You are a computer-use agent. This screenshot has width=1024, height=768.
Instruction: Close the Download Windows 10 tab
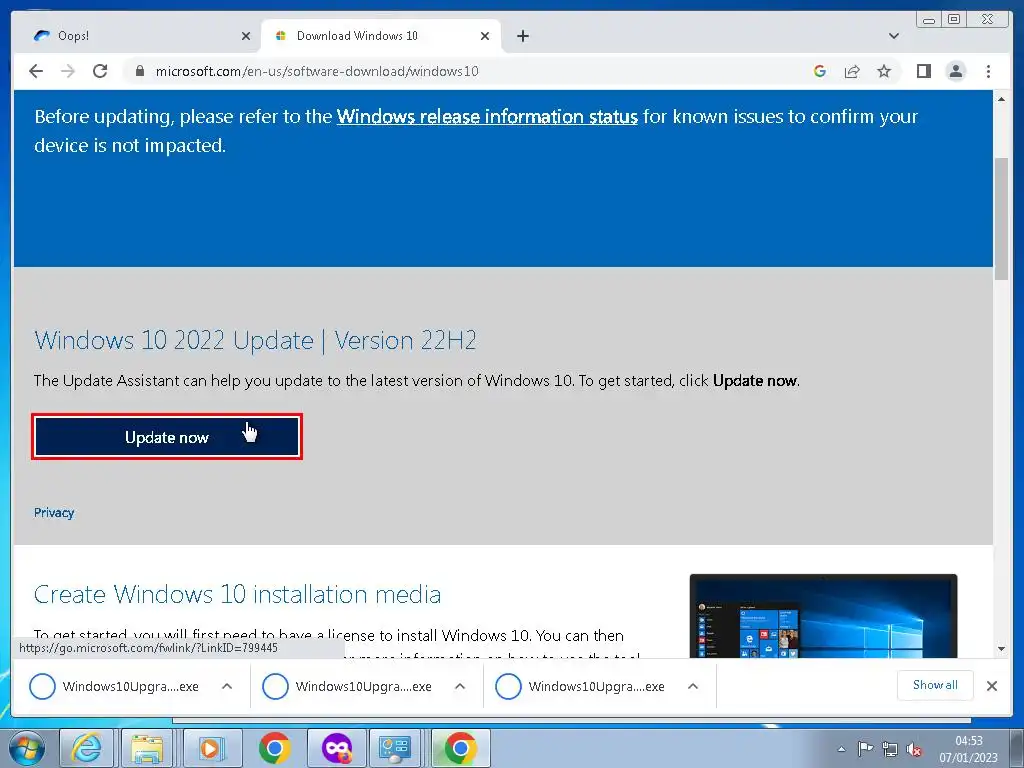(x=485, y=36)
